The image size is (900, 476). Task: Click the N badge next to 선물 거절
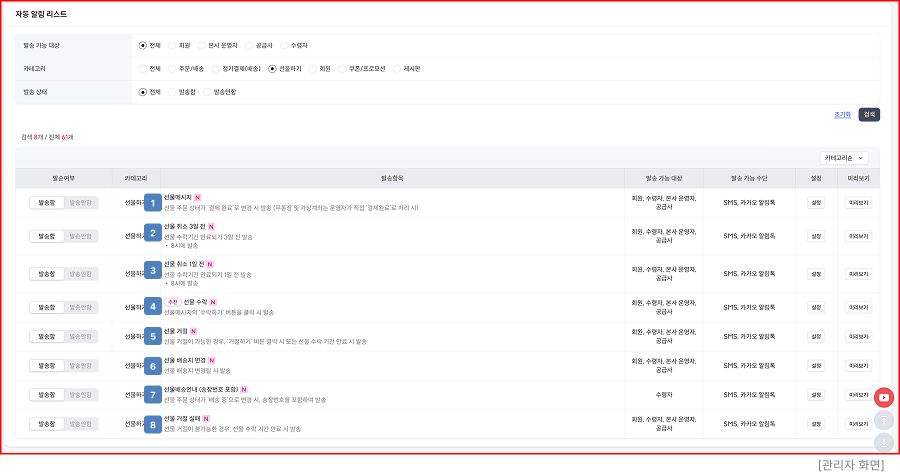[193, 331]
